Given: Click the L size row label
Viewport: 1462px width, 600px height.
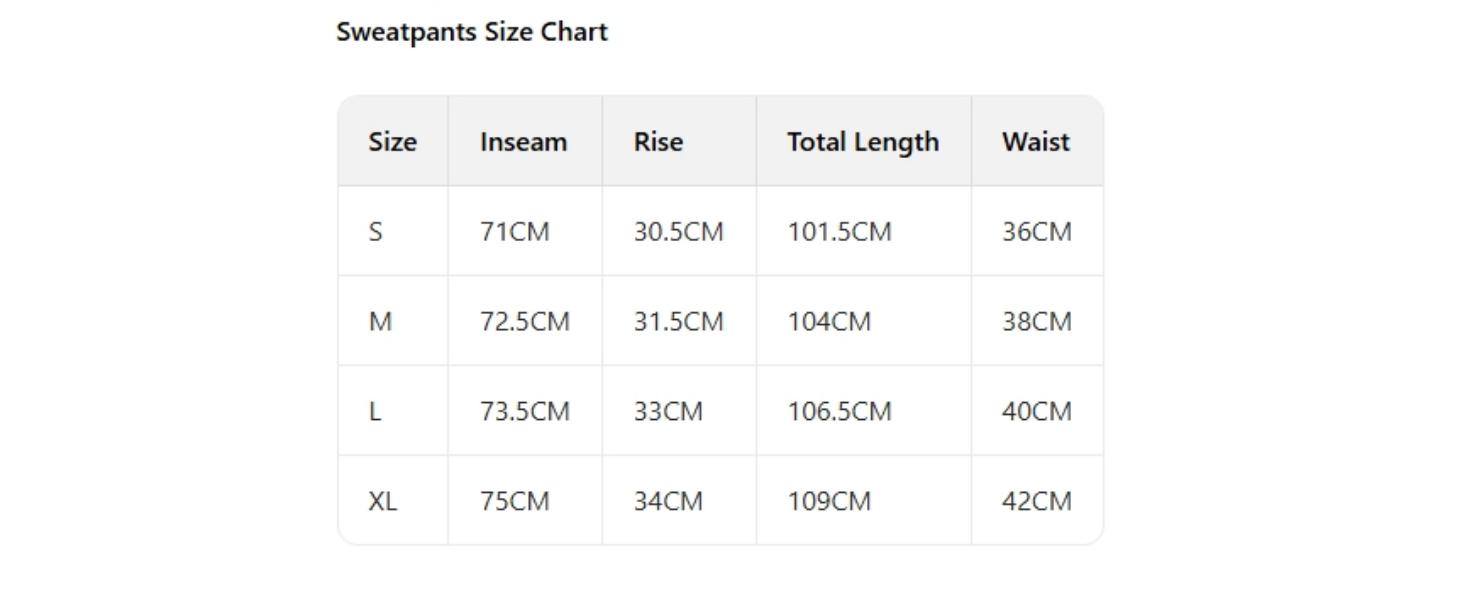Looking at the screenshot, I should click(x=375, y=412).
